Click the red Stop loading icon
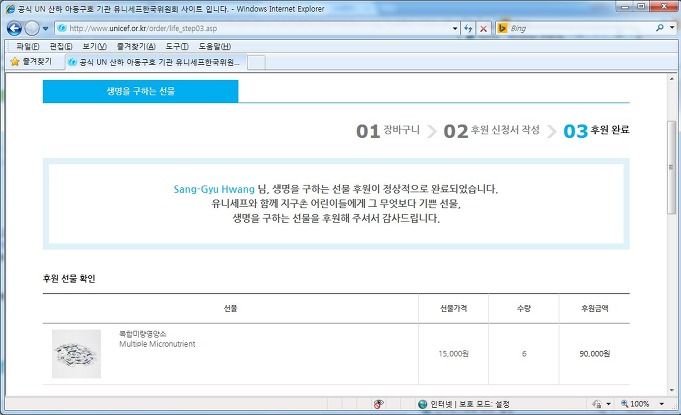This screenshot has width=681, height=415. click(x=483, y=29)
